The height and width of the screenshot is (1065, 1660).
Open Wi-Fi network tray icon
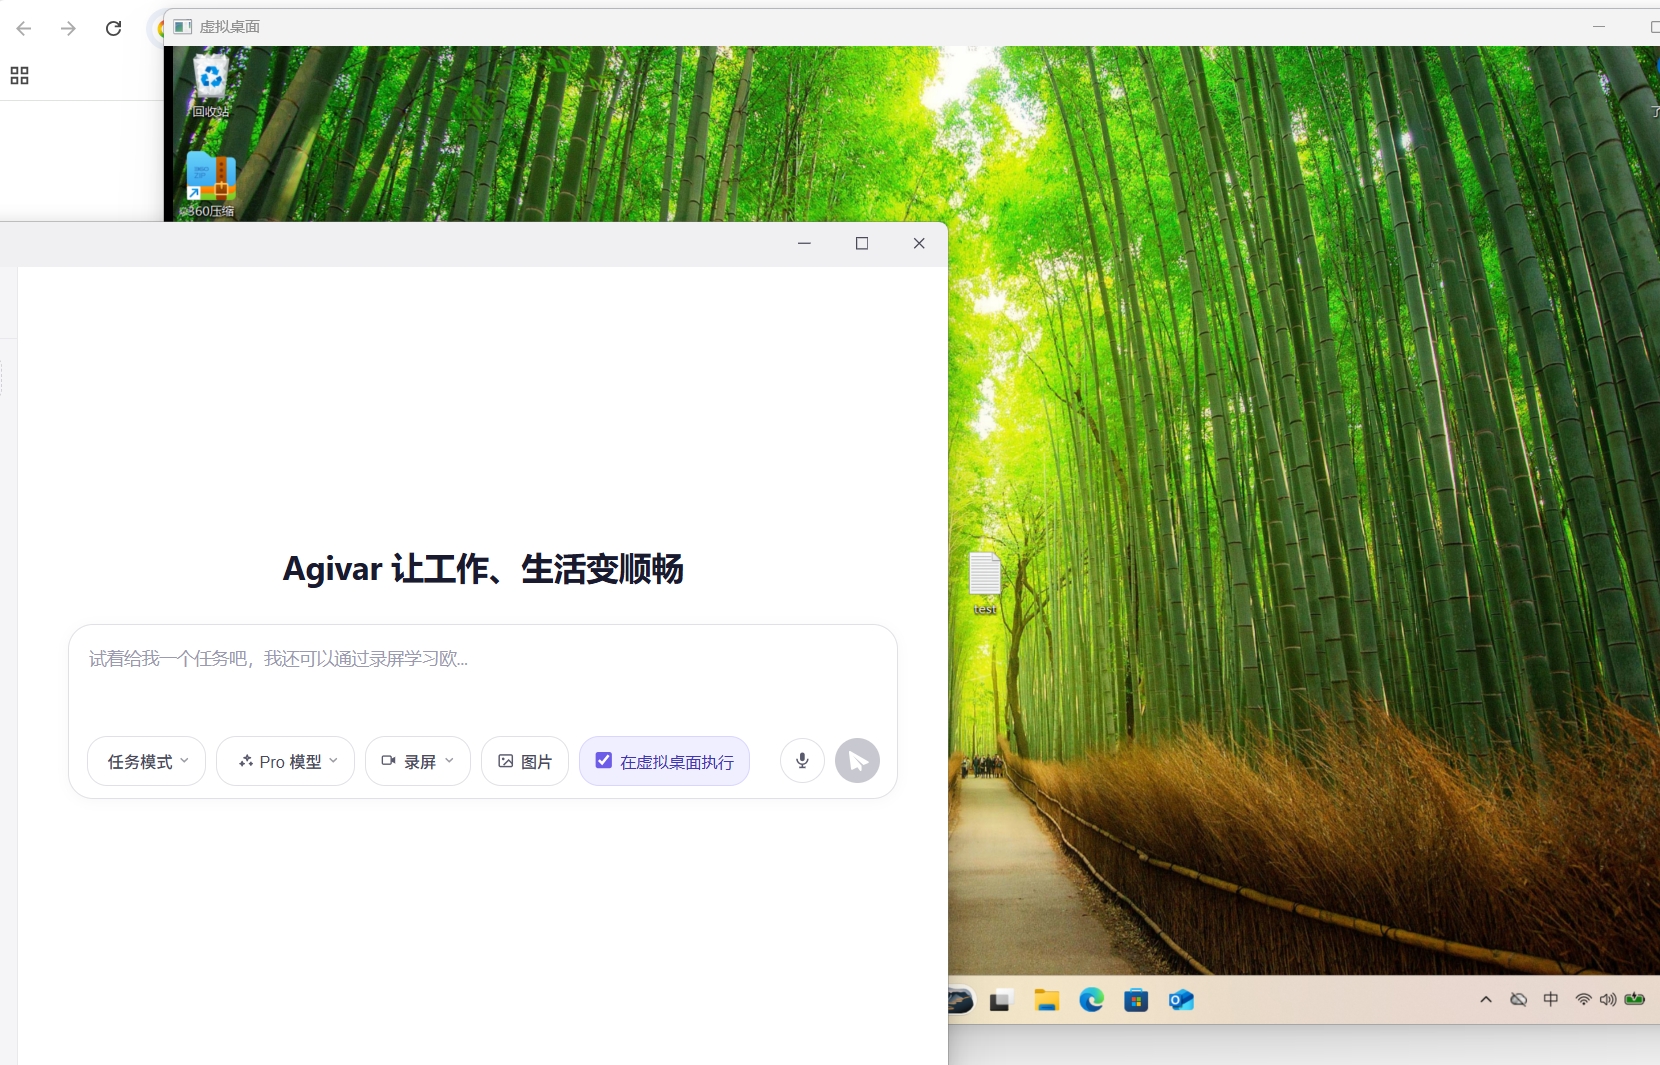pos(1583,1000)
